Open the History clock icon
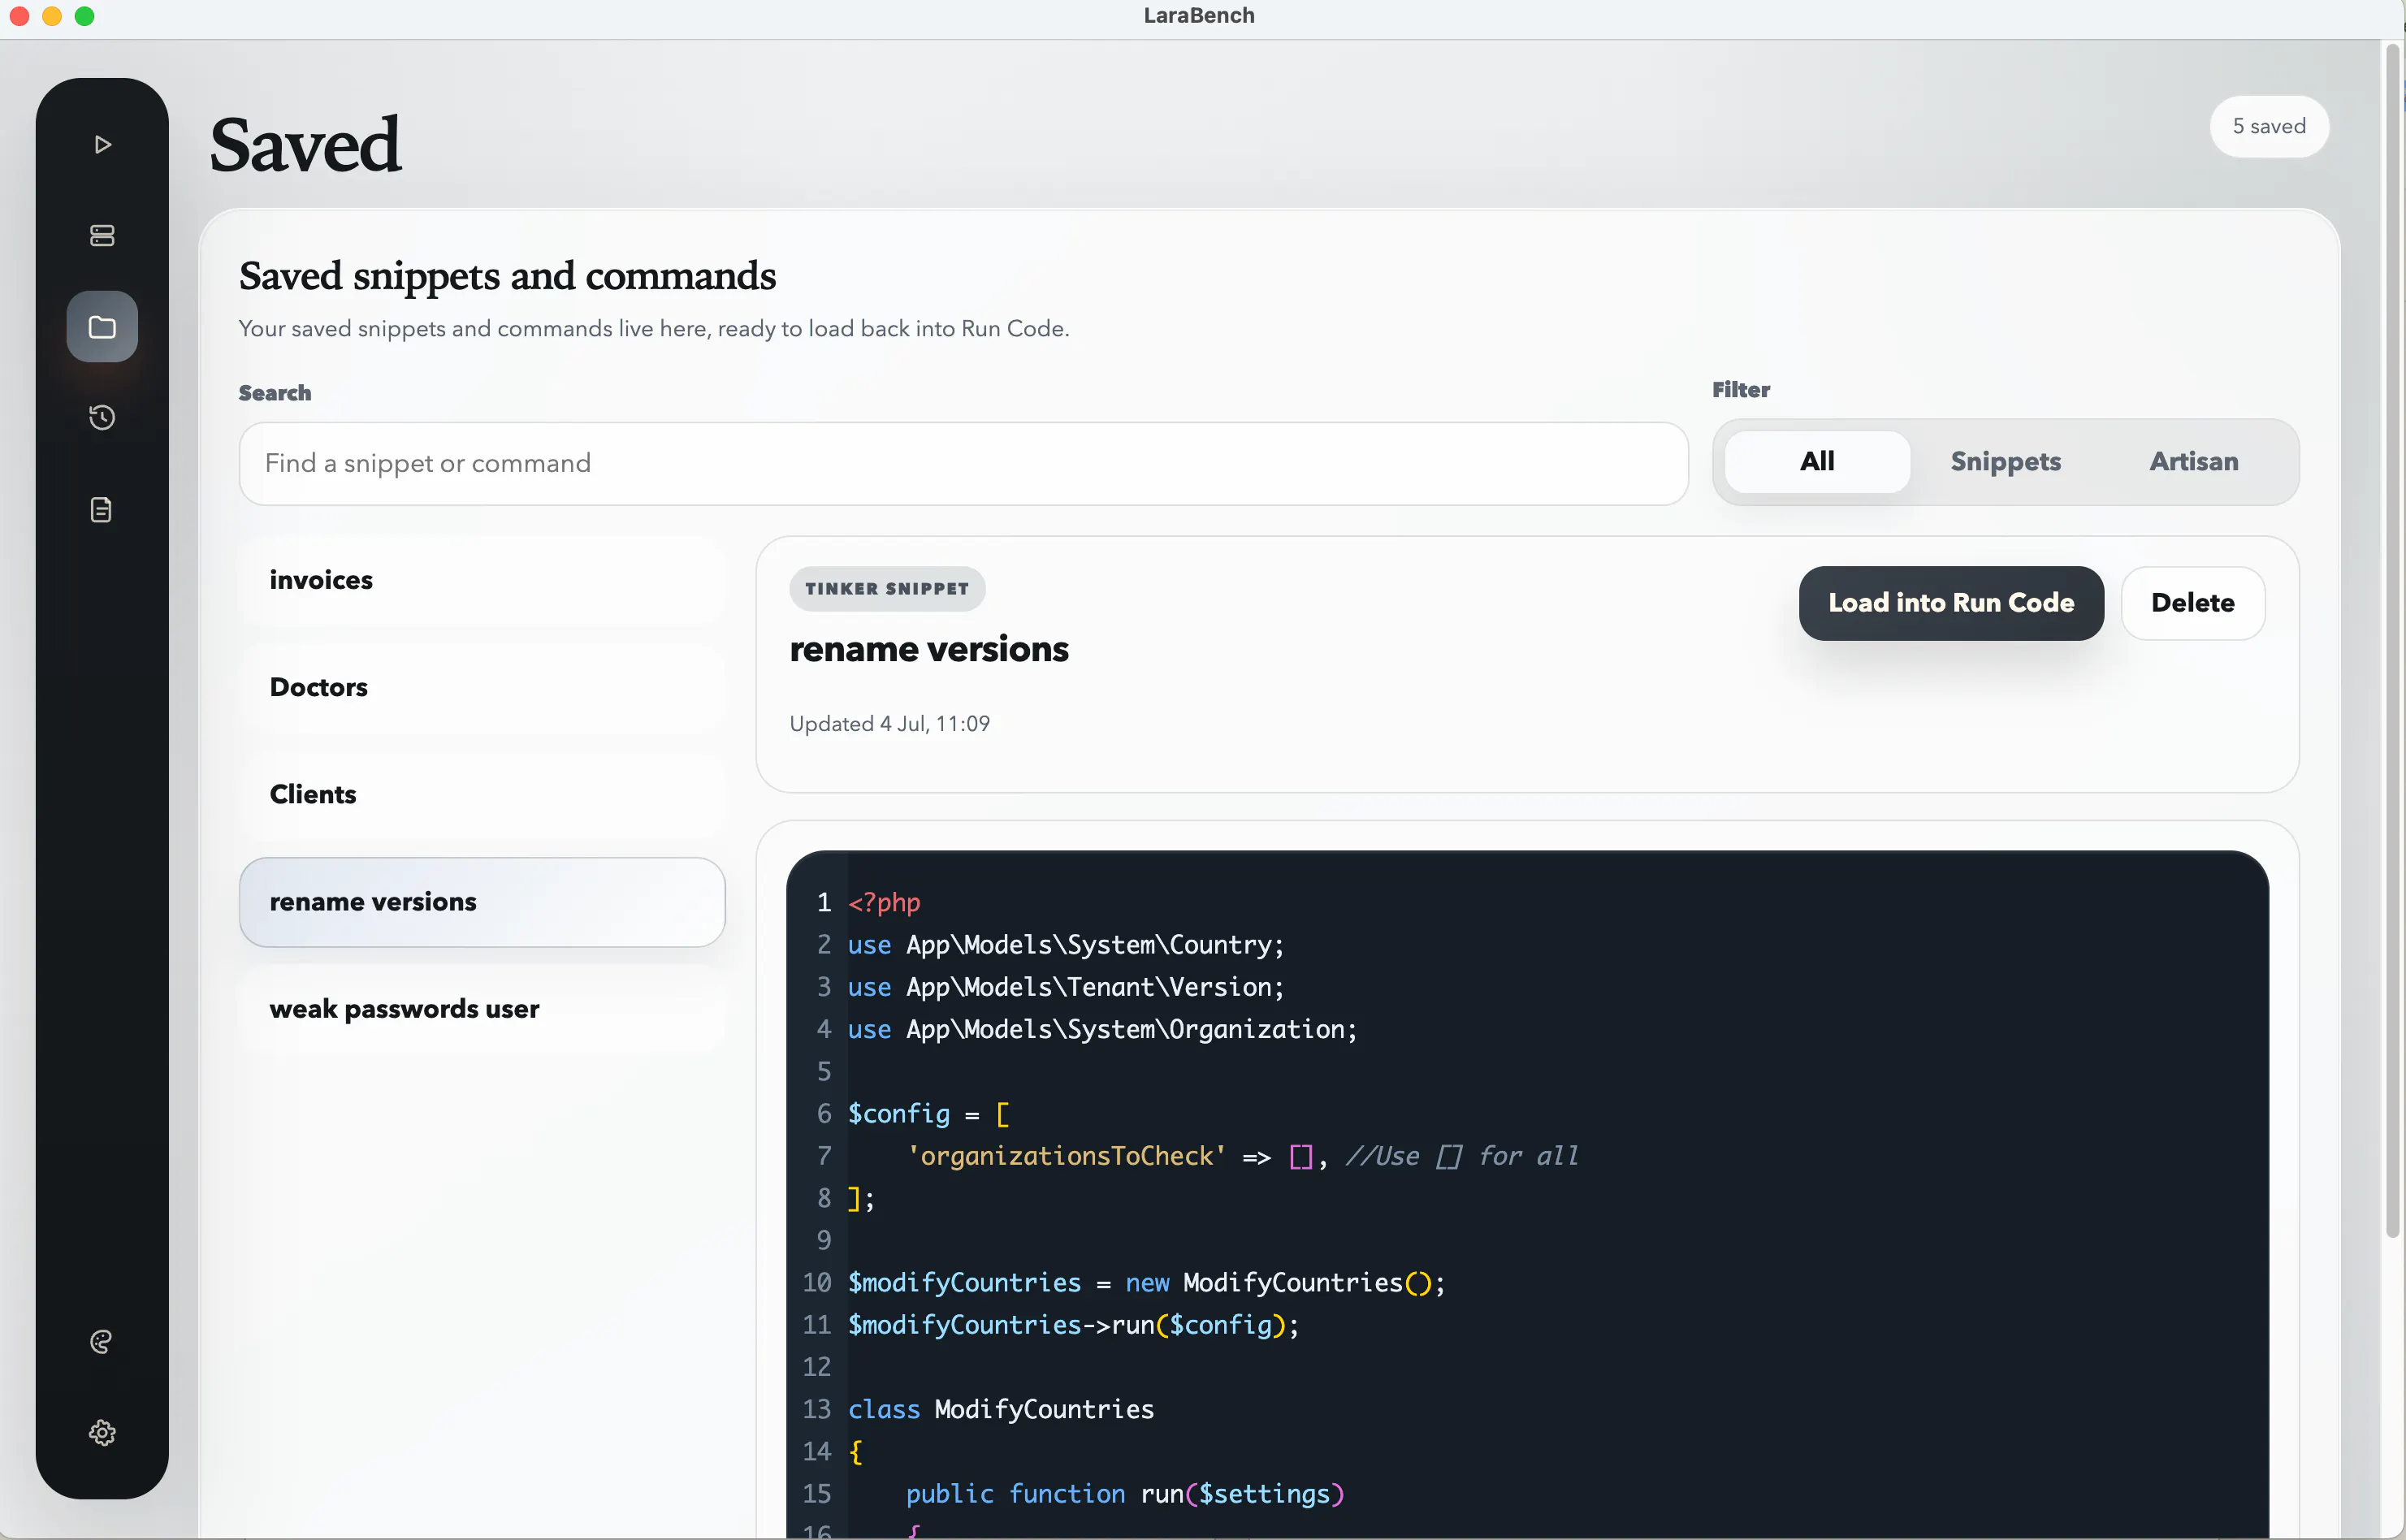 (x=102, y=418)
